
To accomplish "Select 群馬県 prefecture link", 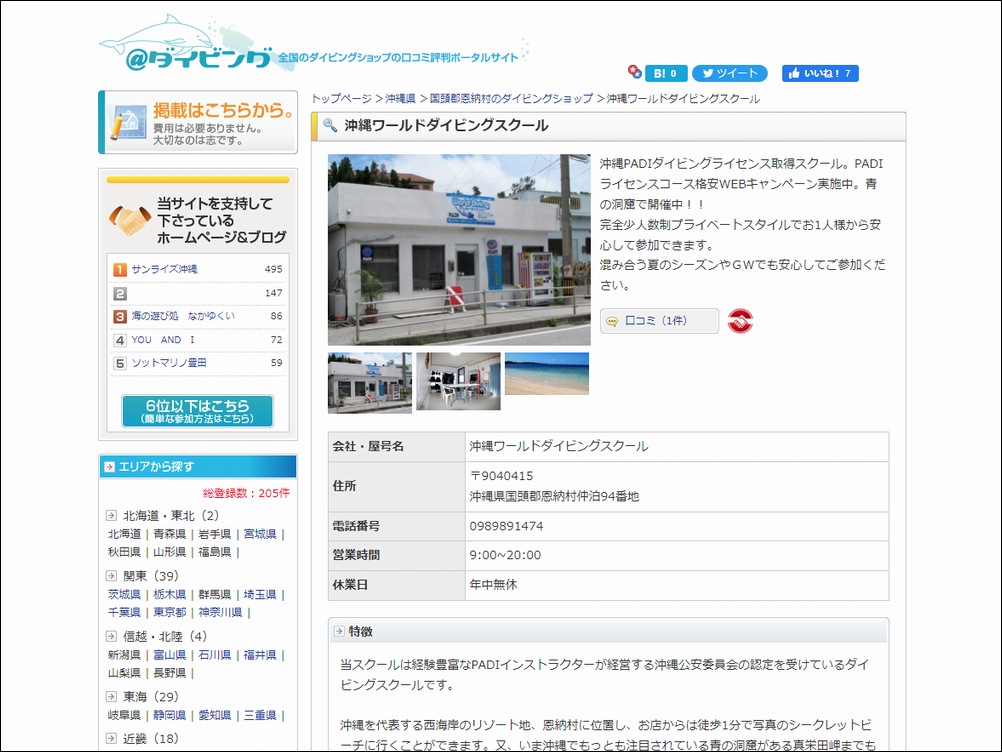I will [x=215, y=594].
